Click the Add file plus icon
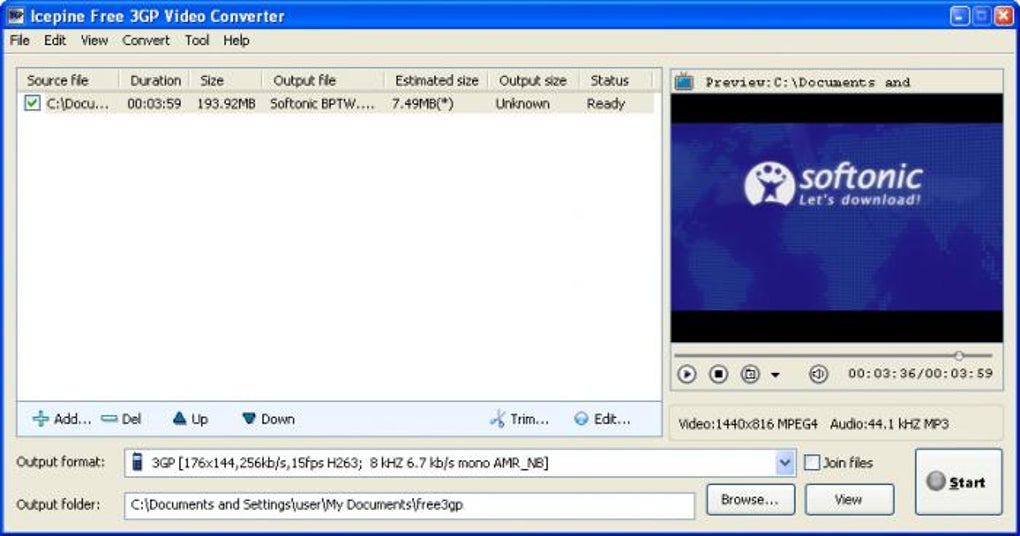This screenshot has width=1020, height=536. click(40, 419)
